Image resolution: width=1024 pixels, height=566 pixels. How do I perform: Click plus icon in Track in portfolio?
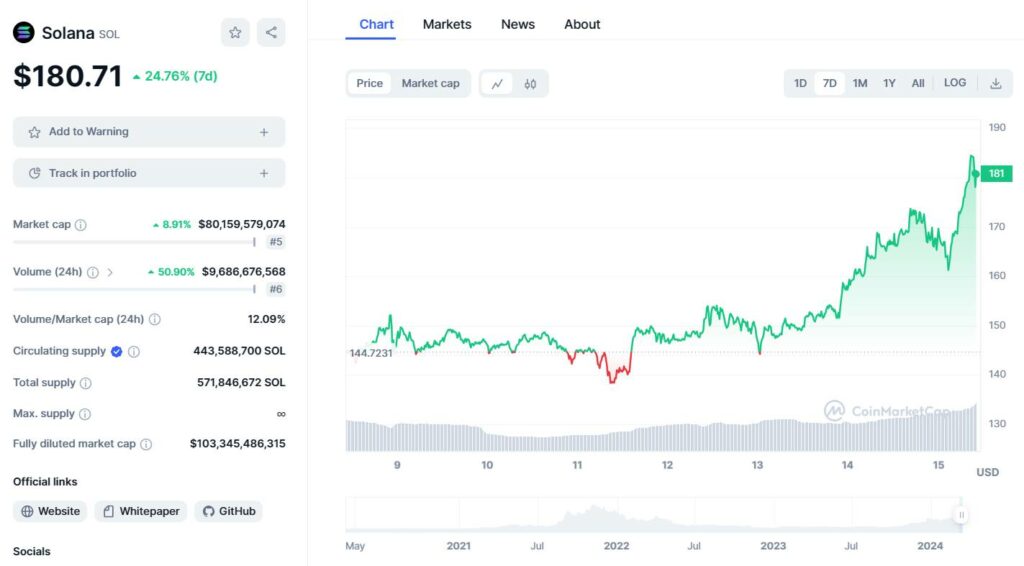[x=264, y=174]
